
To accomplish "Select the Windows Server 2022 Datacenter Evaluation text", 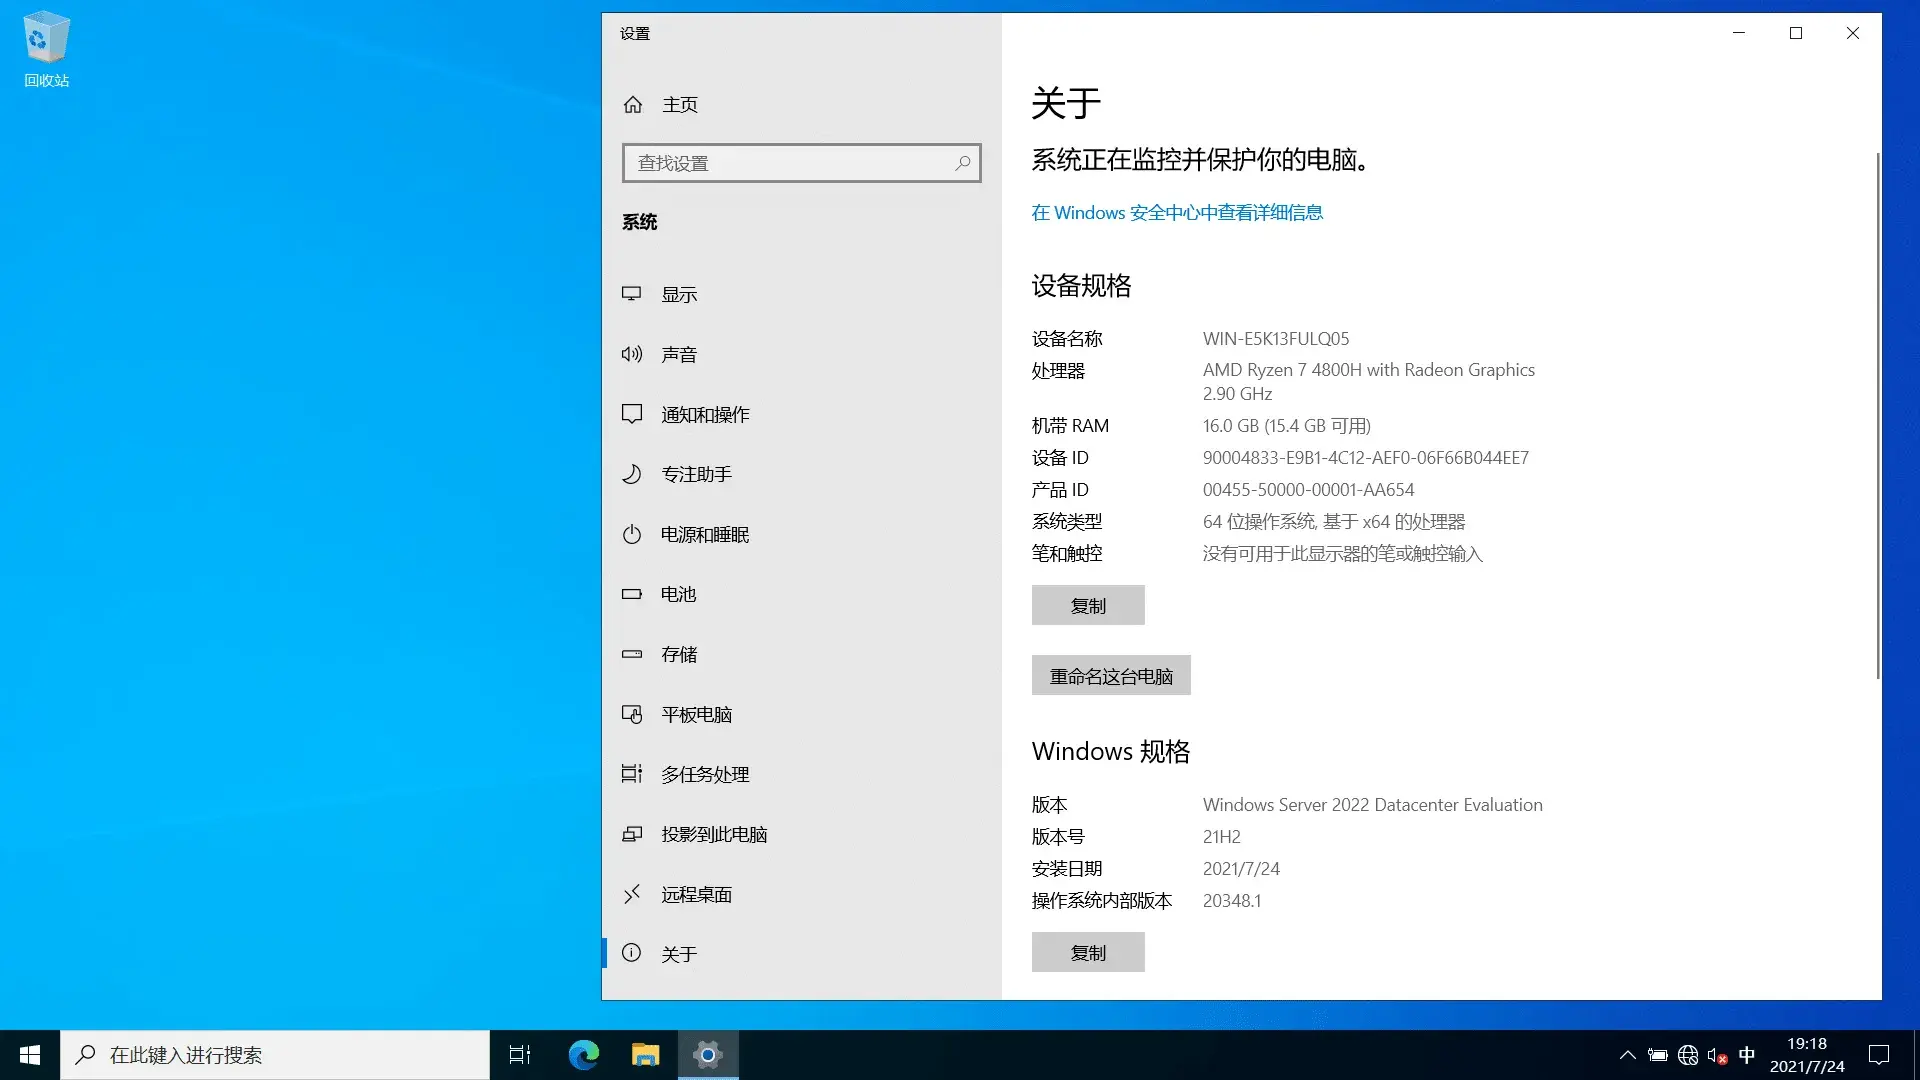I will coord(1372,804).
